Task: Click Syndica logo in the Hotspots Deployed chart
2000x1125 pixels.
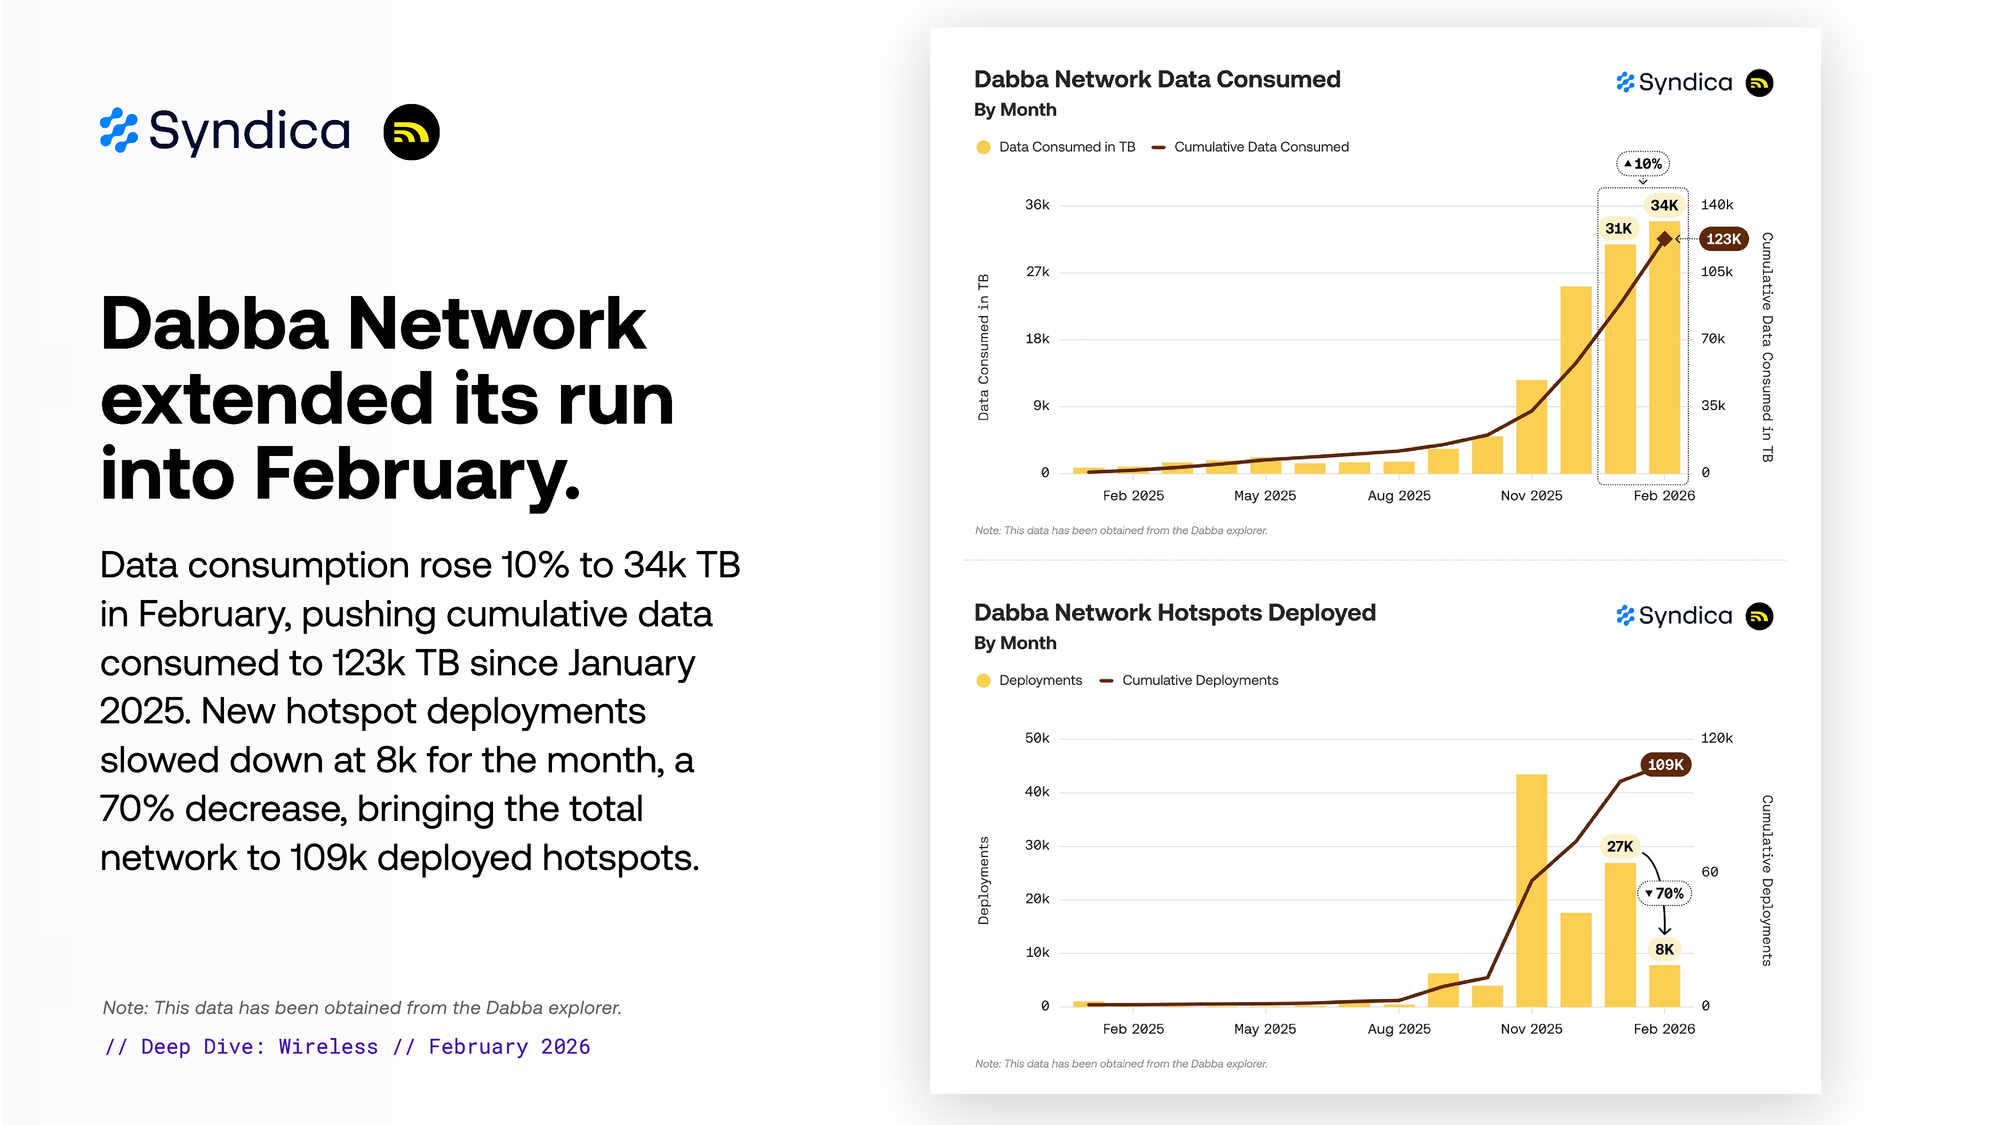Action: coord(1674,616)
